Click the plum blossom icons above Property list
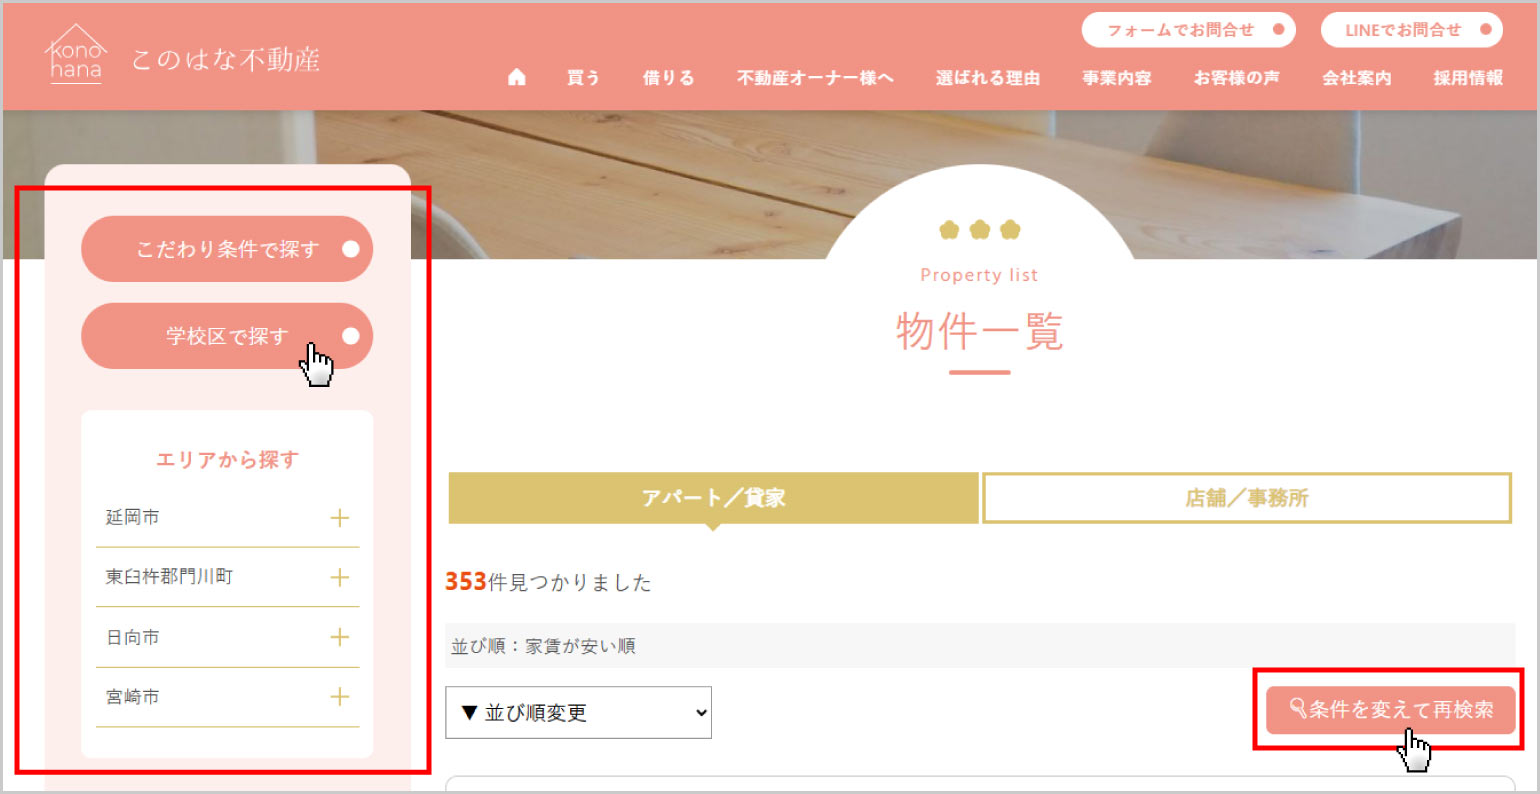Screen dimensions: 1540x794 click(980, 228)
